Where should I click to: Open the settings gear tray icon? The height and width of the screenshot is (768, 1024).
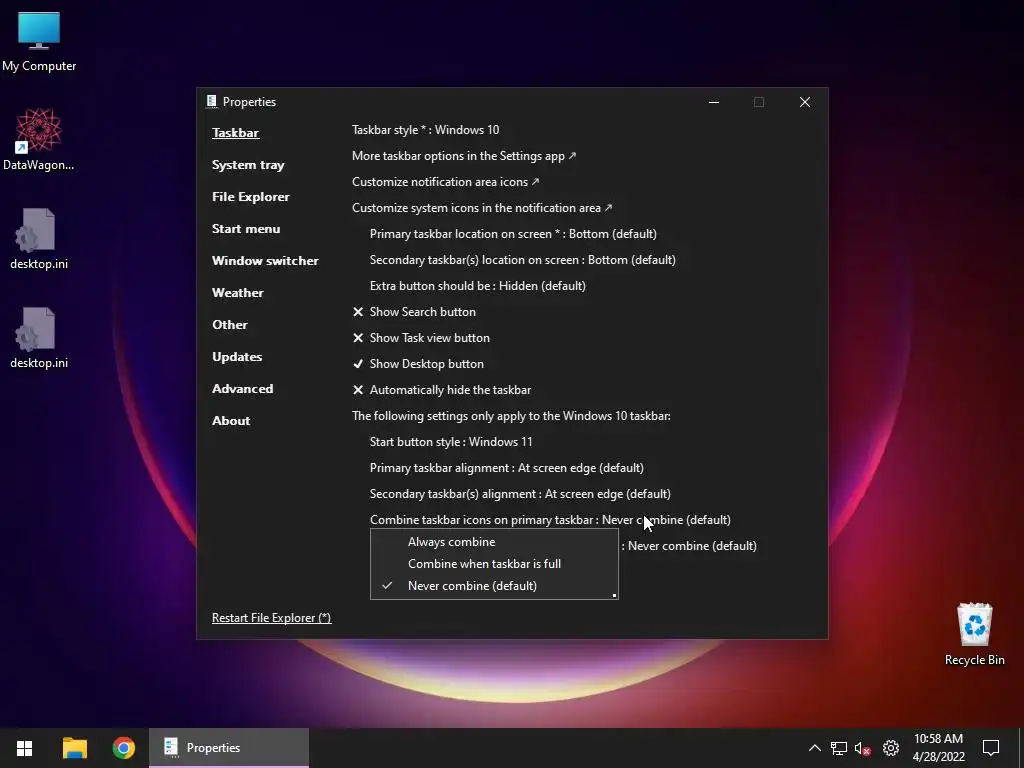[891, 748]
